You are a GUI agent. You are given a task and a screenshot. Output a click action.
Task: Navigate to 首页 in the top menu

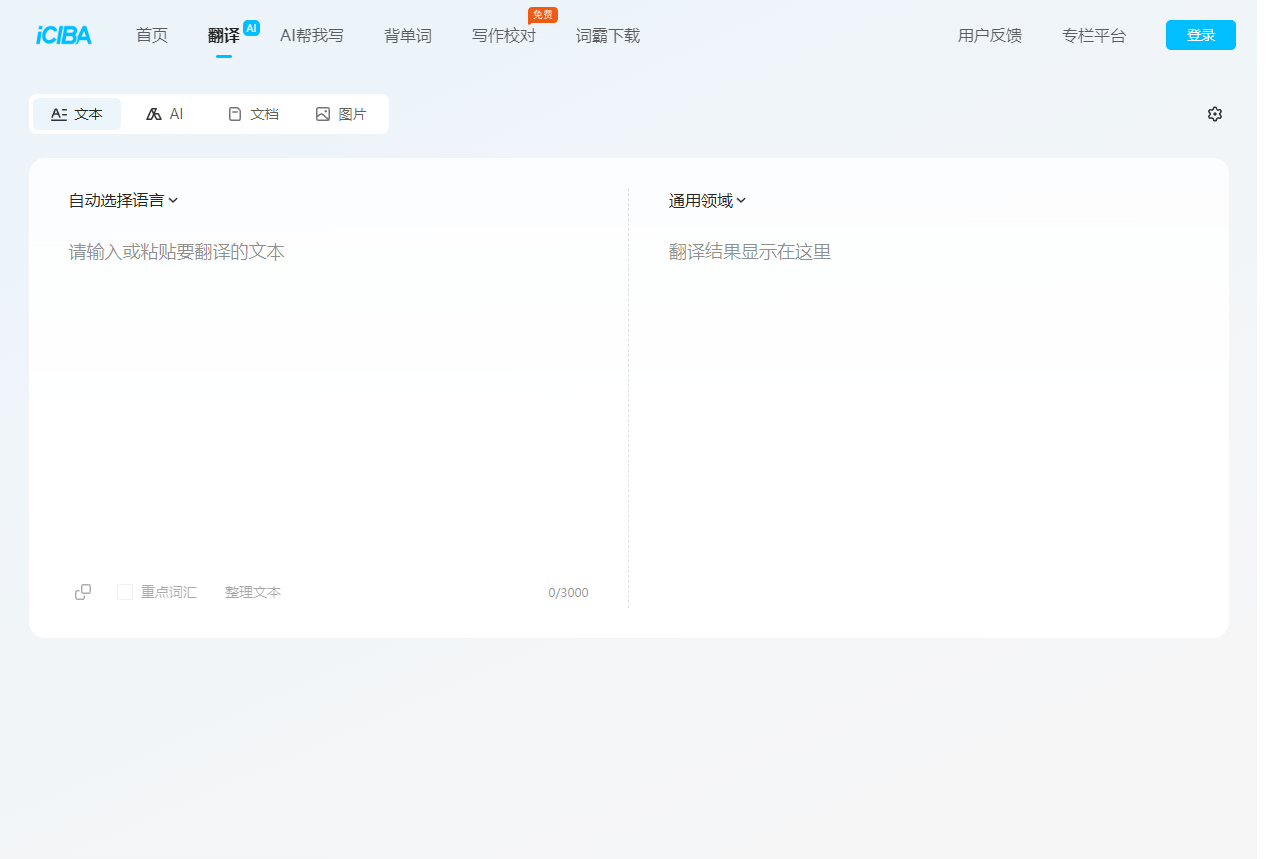151,34
